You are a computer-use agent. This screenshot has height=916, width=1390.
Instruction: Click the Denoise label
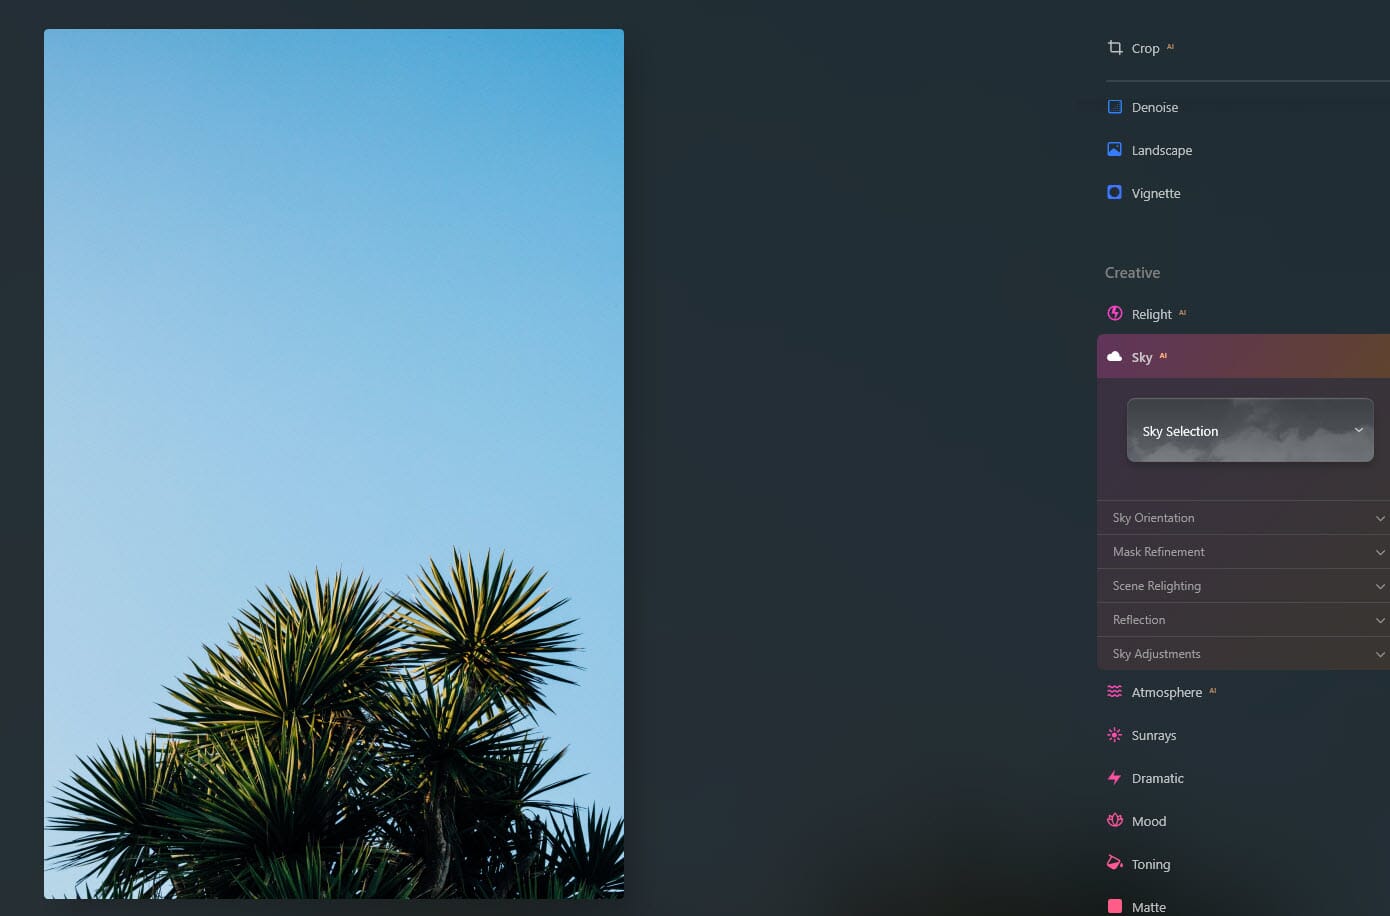[1155, 107]
